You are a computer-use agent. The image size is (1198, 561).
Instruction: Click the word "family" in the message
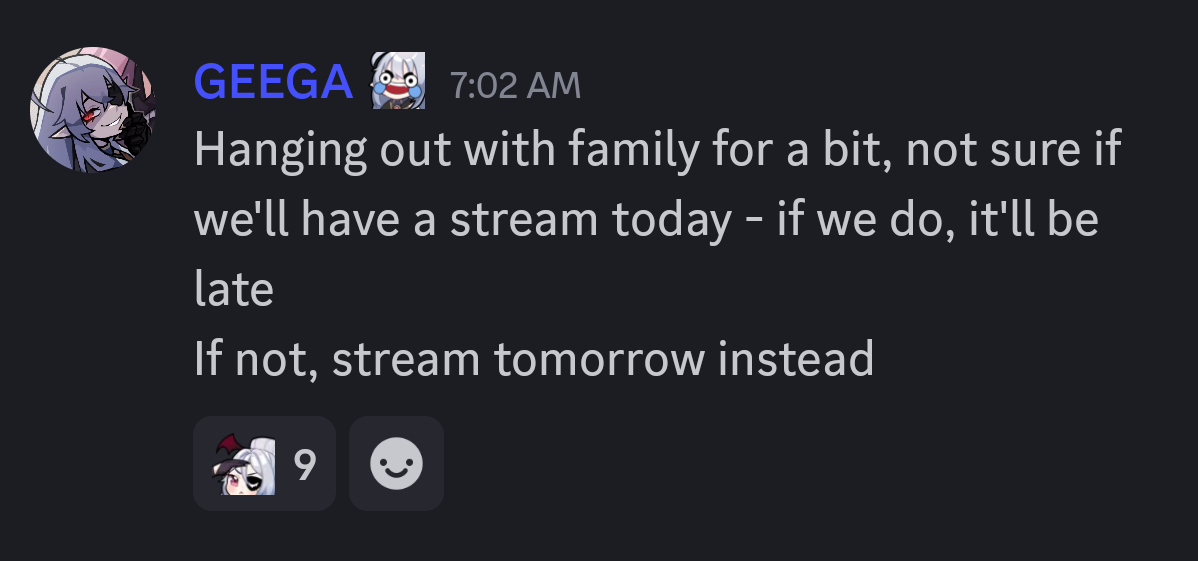[x=625, y=151]
